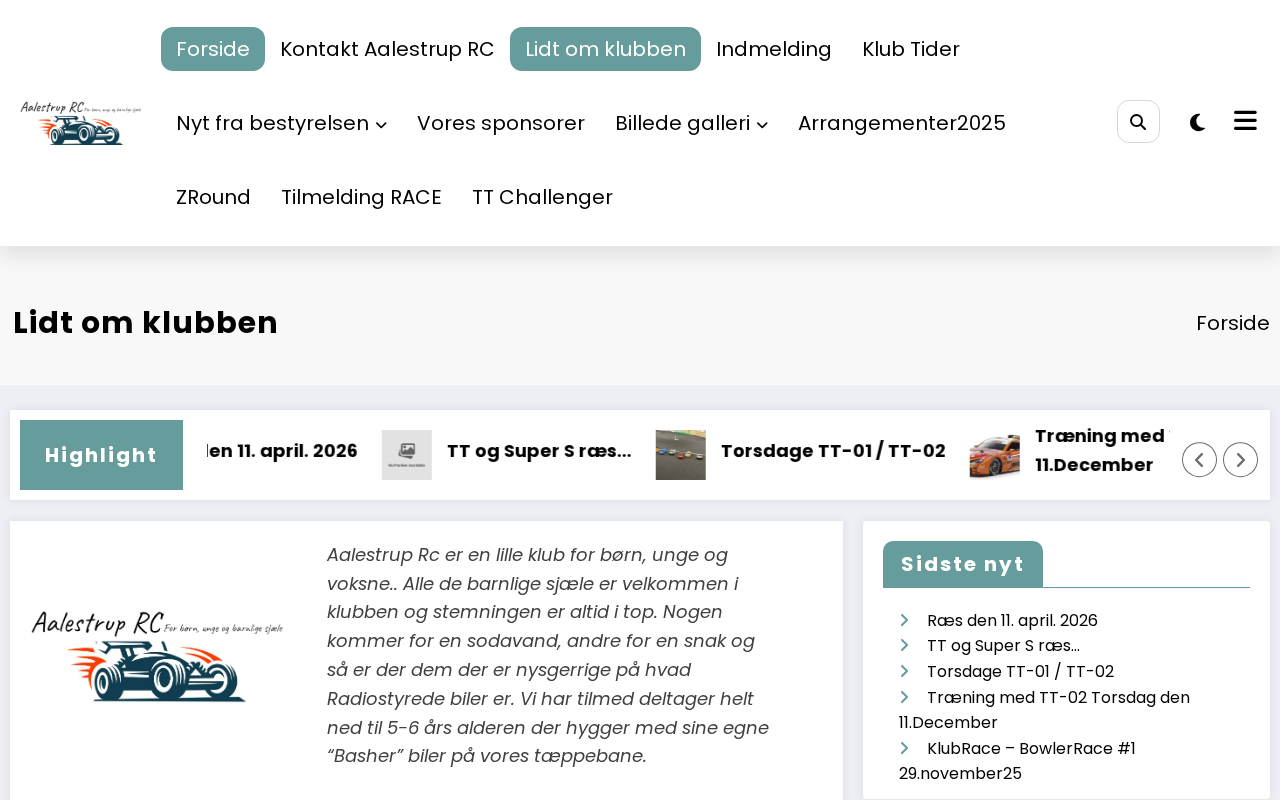Go to previous highlight slide arrow
The width and height of the screenshot is (1280, 800).
(1199, 459)
